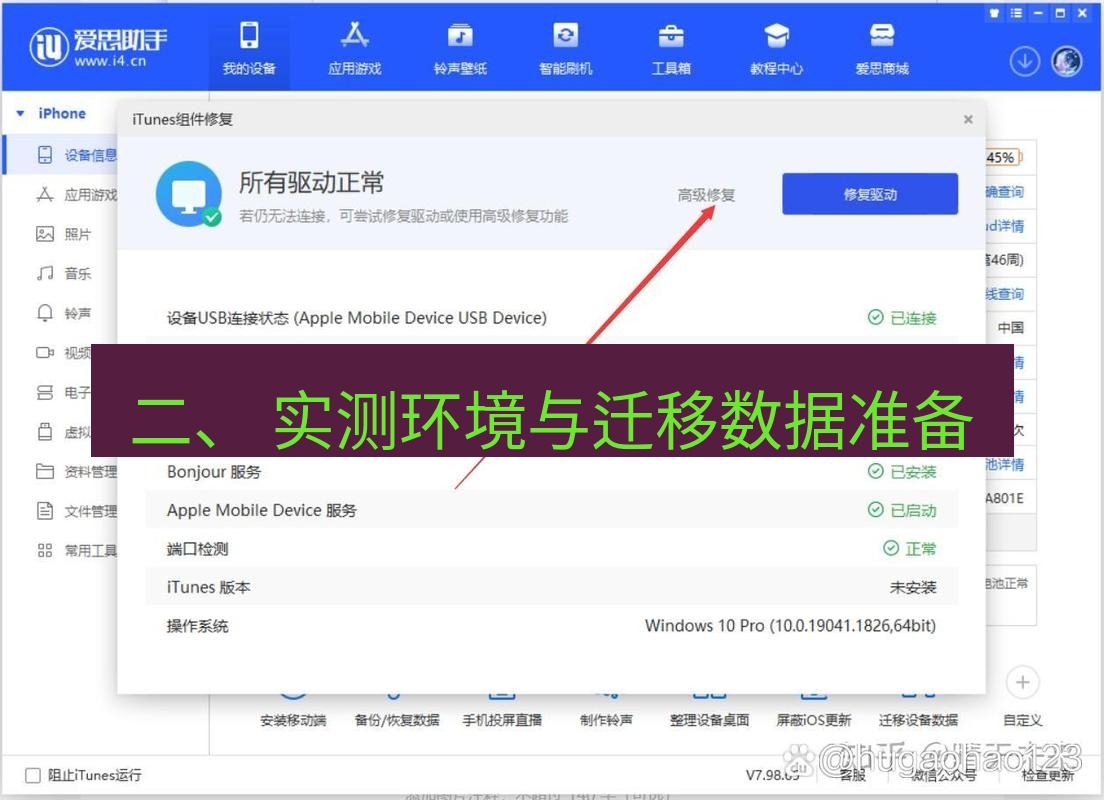The image size is (1104, 800).
Task: Click the 未安装 iTunes value
Action: (912, 587)
